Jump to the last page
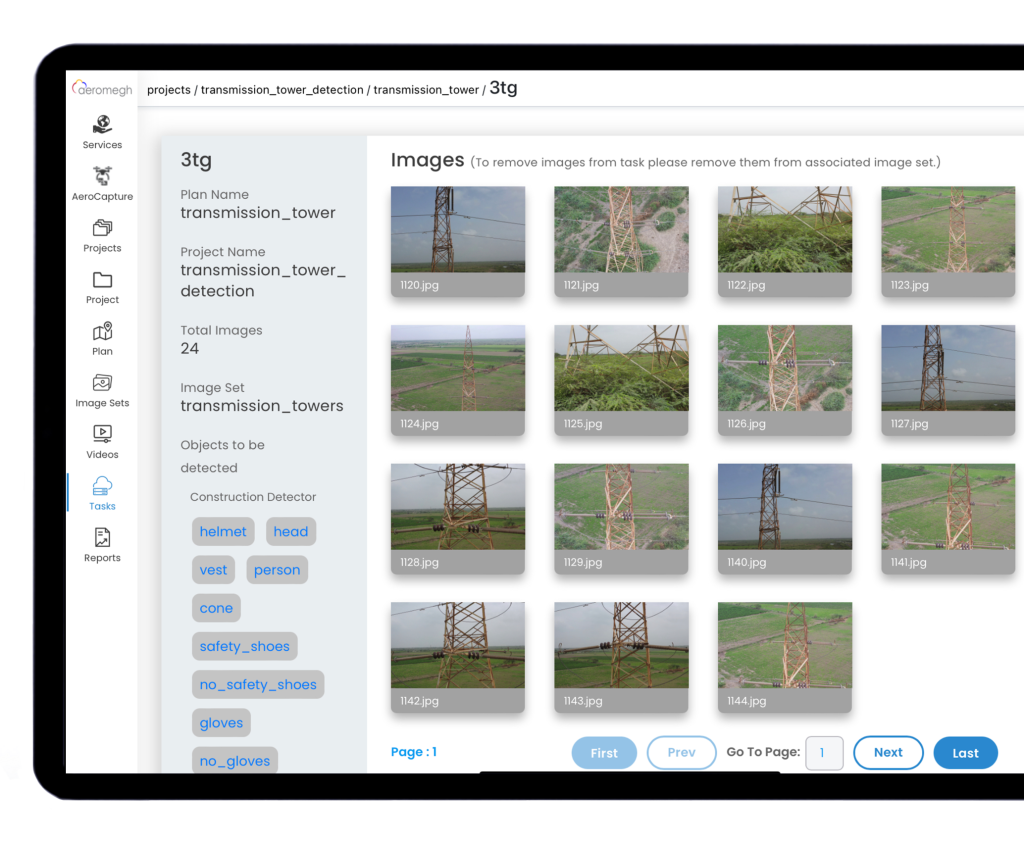 click(965, 752)
